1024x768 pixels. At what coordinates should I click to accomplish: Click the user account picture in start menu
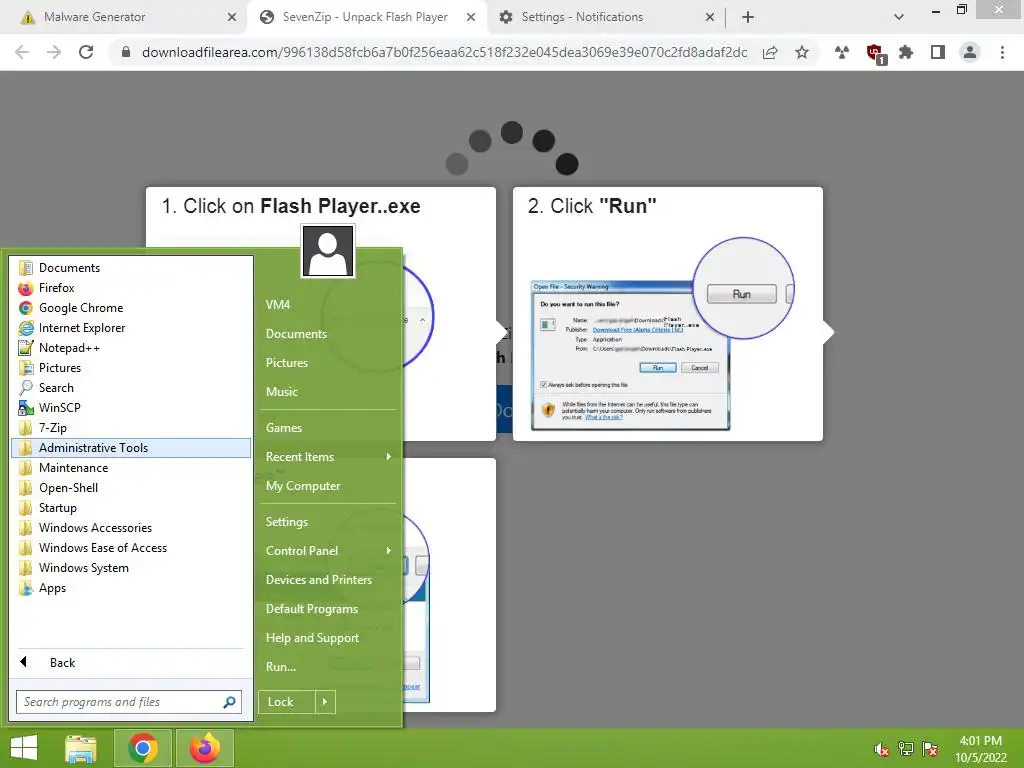click(x=328, y=251)
